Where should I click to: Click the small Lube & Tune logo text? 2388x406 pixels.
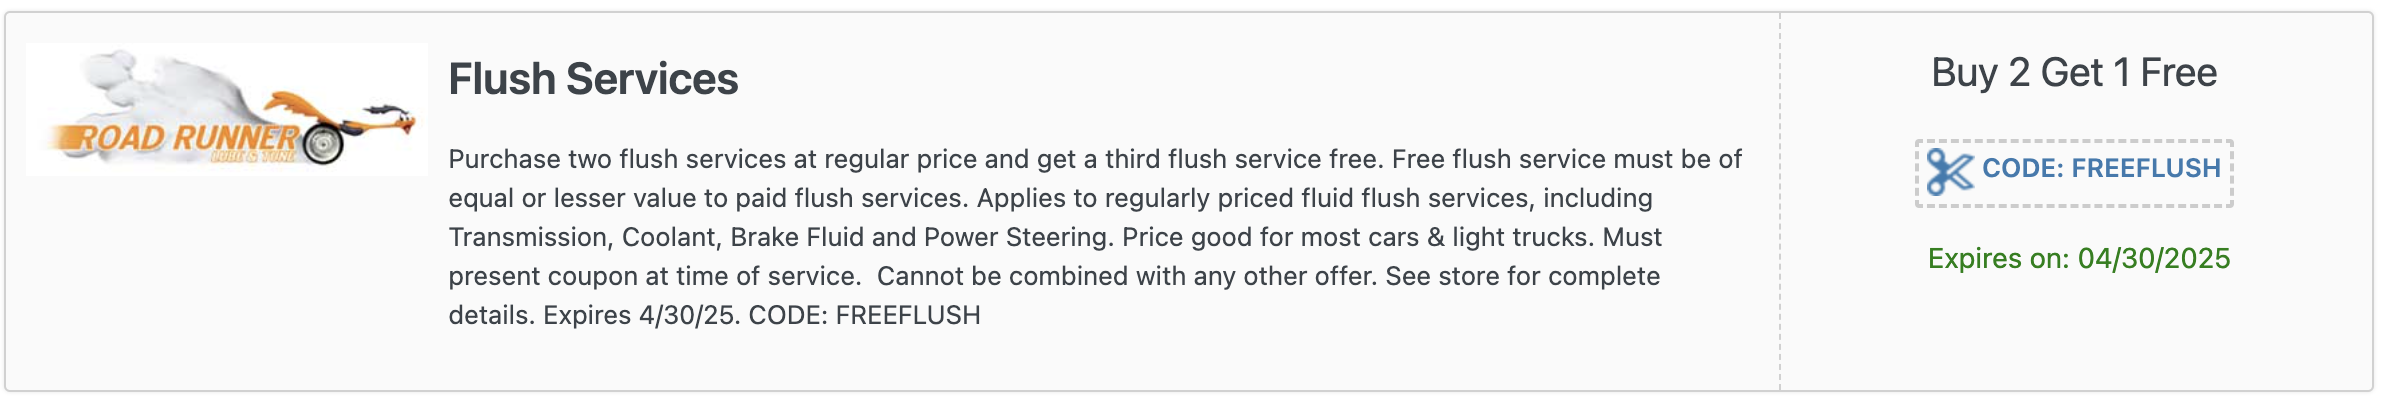pyautogui.click(x=252, y=156)
